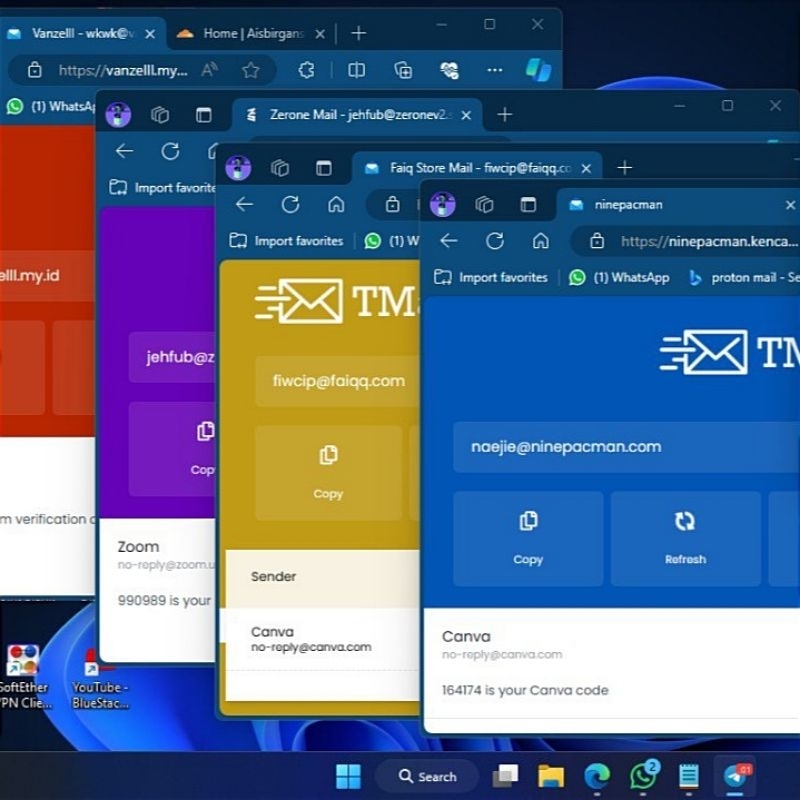Click the split screen icon in Edge toolbar
This screenshot has height=800, width=800.
point(356,70)
